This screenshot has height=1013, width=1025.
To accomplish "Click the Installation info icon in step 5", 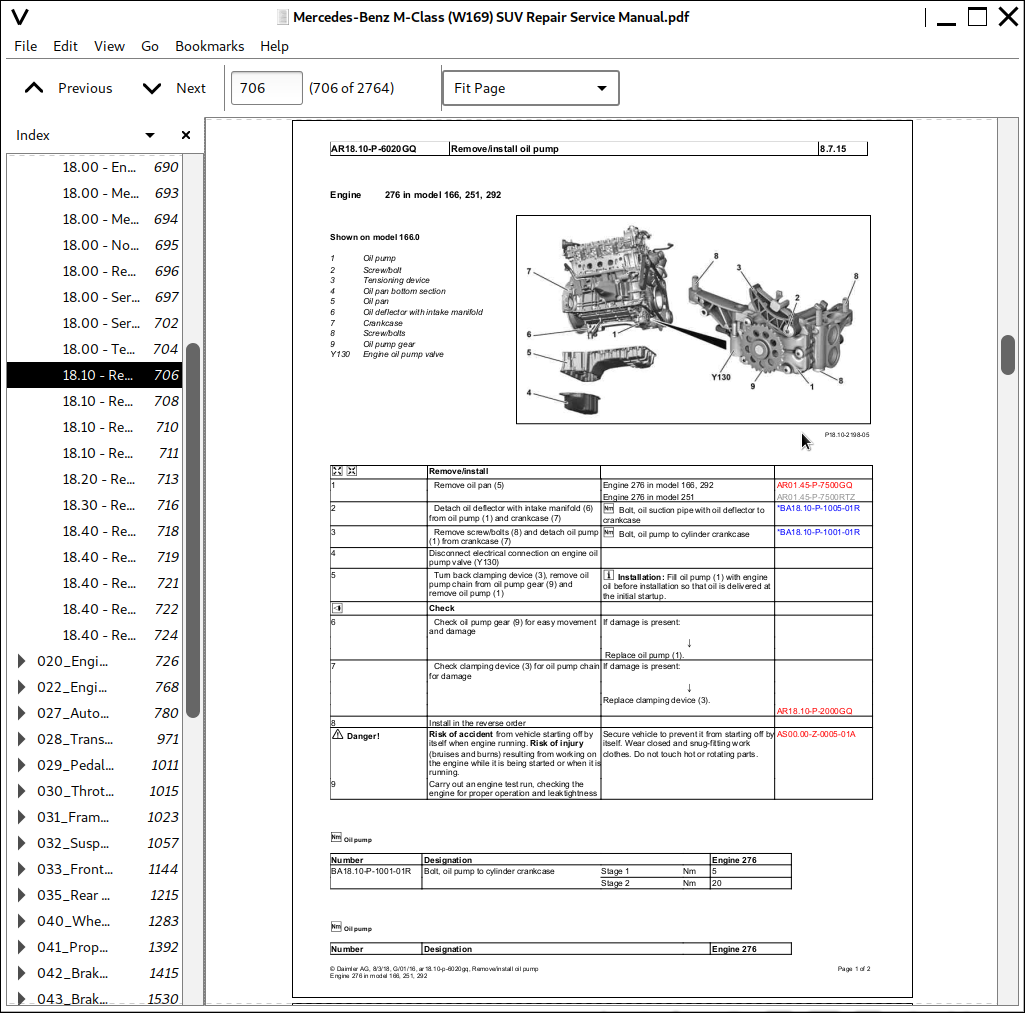I will (609, 576).
